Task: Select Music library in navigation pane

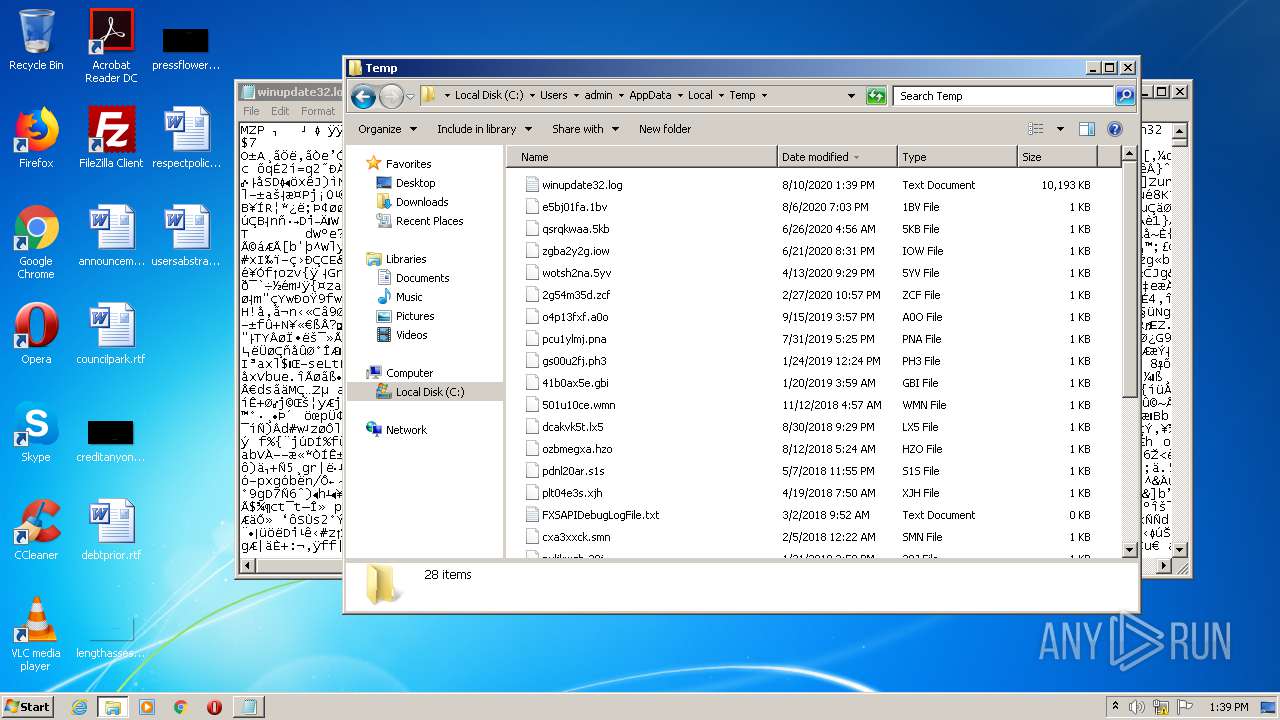Action: click(408, 297)
